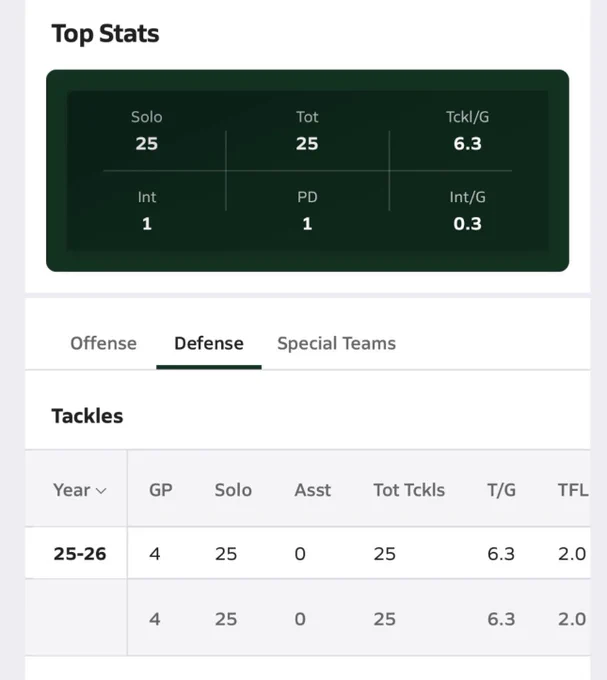Viewport: 607px width, 680px height.
Task: Select the 25-26 season row
Action: 308,553
